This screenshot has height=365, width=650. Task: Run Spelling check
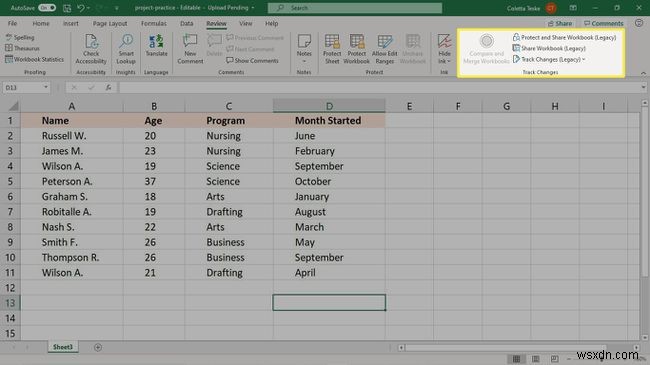20,37
